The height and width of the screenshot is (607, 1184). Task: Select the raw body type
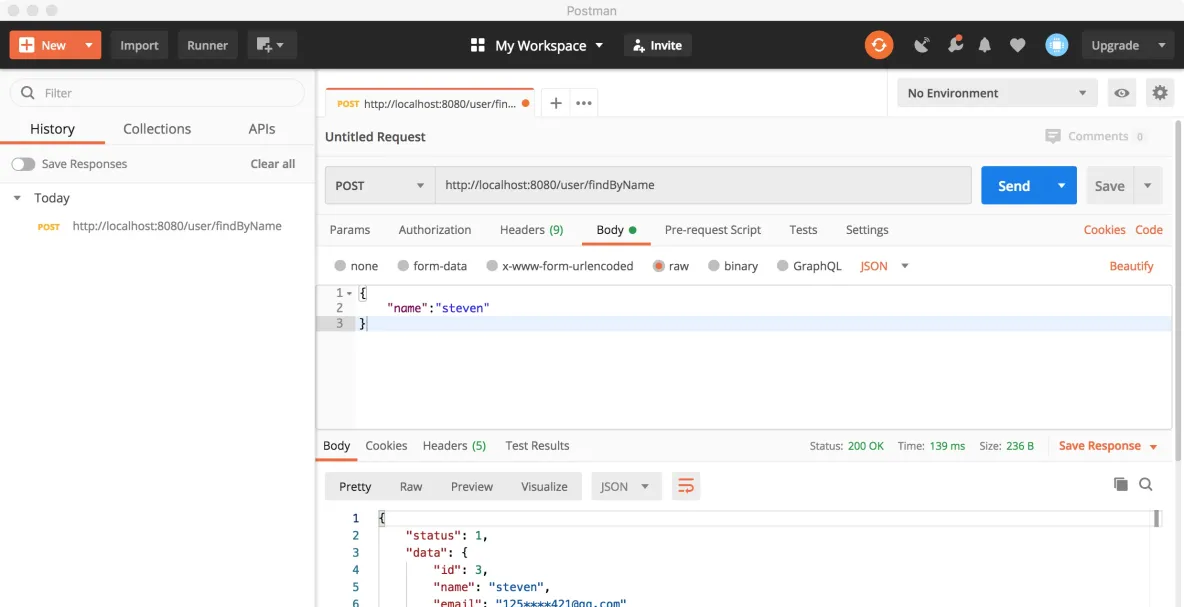658,266
